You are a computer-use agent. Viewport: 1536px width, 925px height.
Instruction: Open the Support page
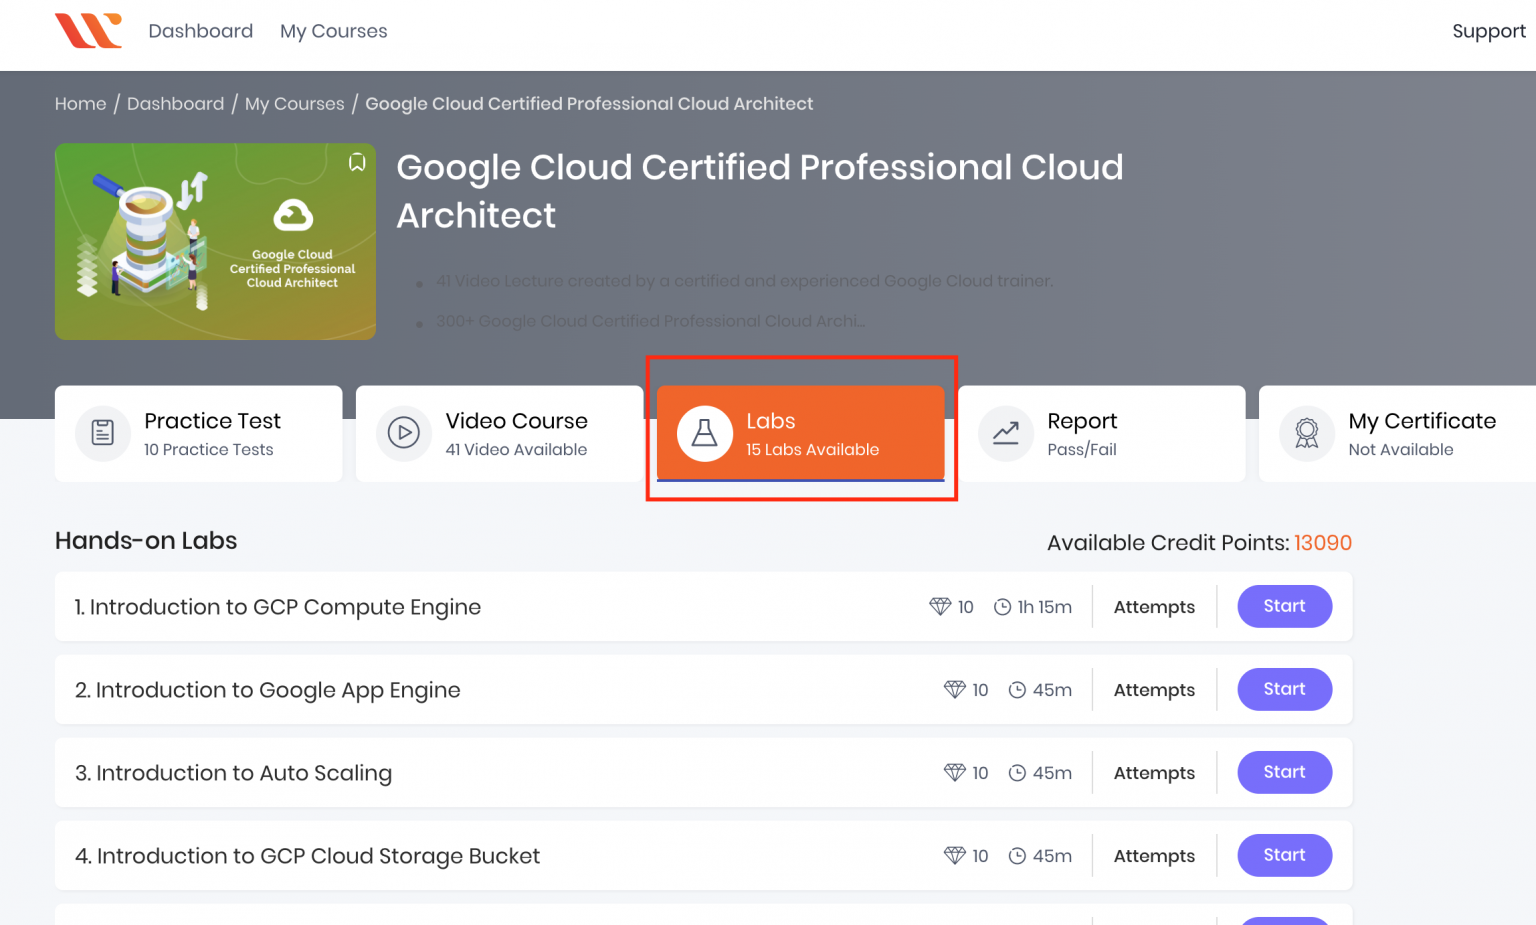pyautogui.click(x=1488, y=31)
